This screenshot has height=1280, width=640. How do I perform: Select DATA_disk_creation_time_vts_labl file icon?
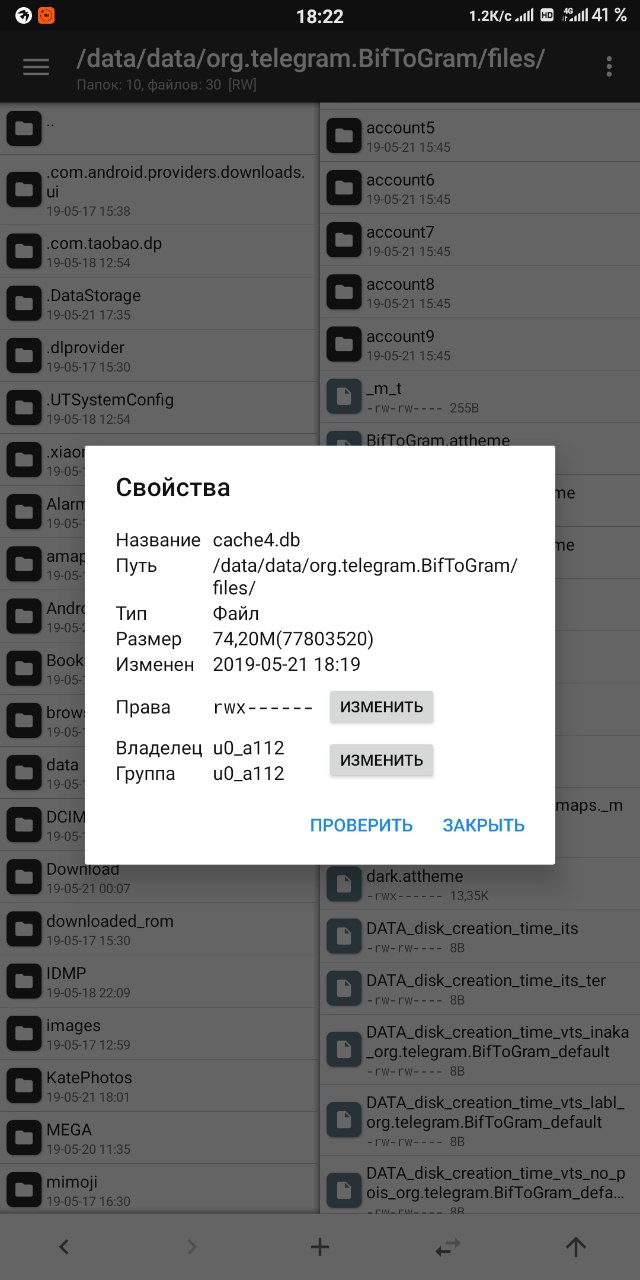(x=344, y=1121)
